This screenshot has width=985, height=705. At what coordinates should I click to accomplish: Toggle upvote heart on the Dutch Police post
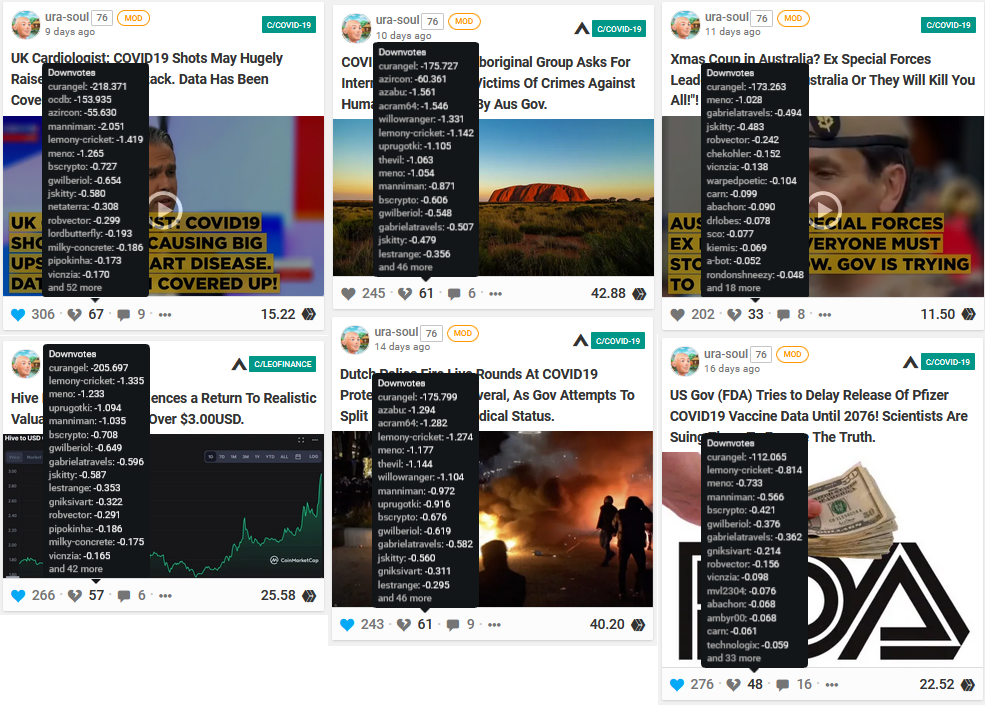tap(347, 625)
